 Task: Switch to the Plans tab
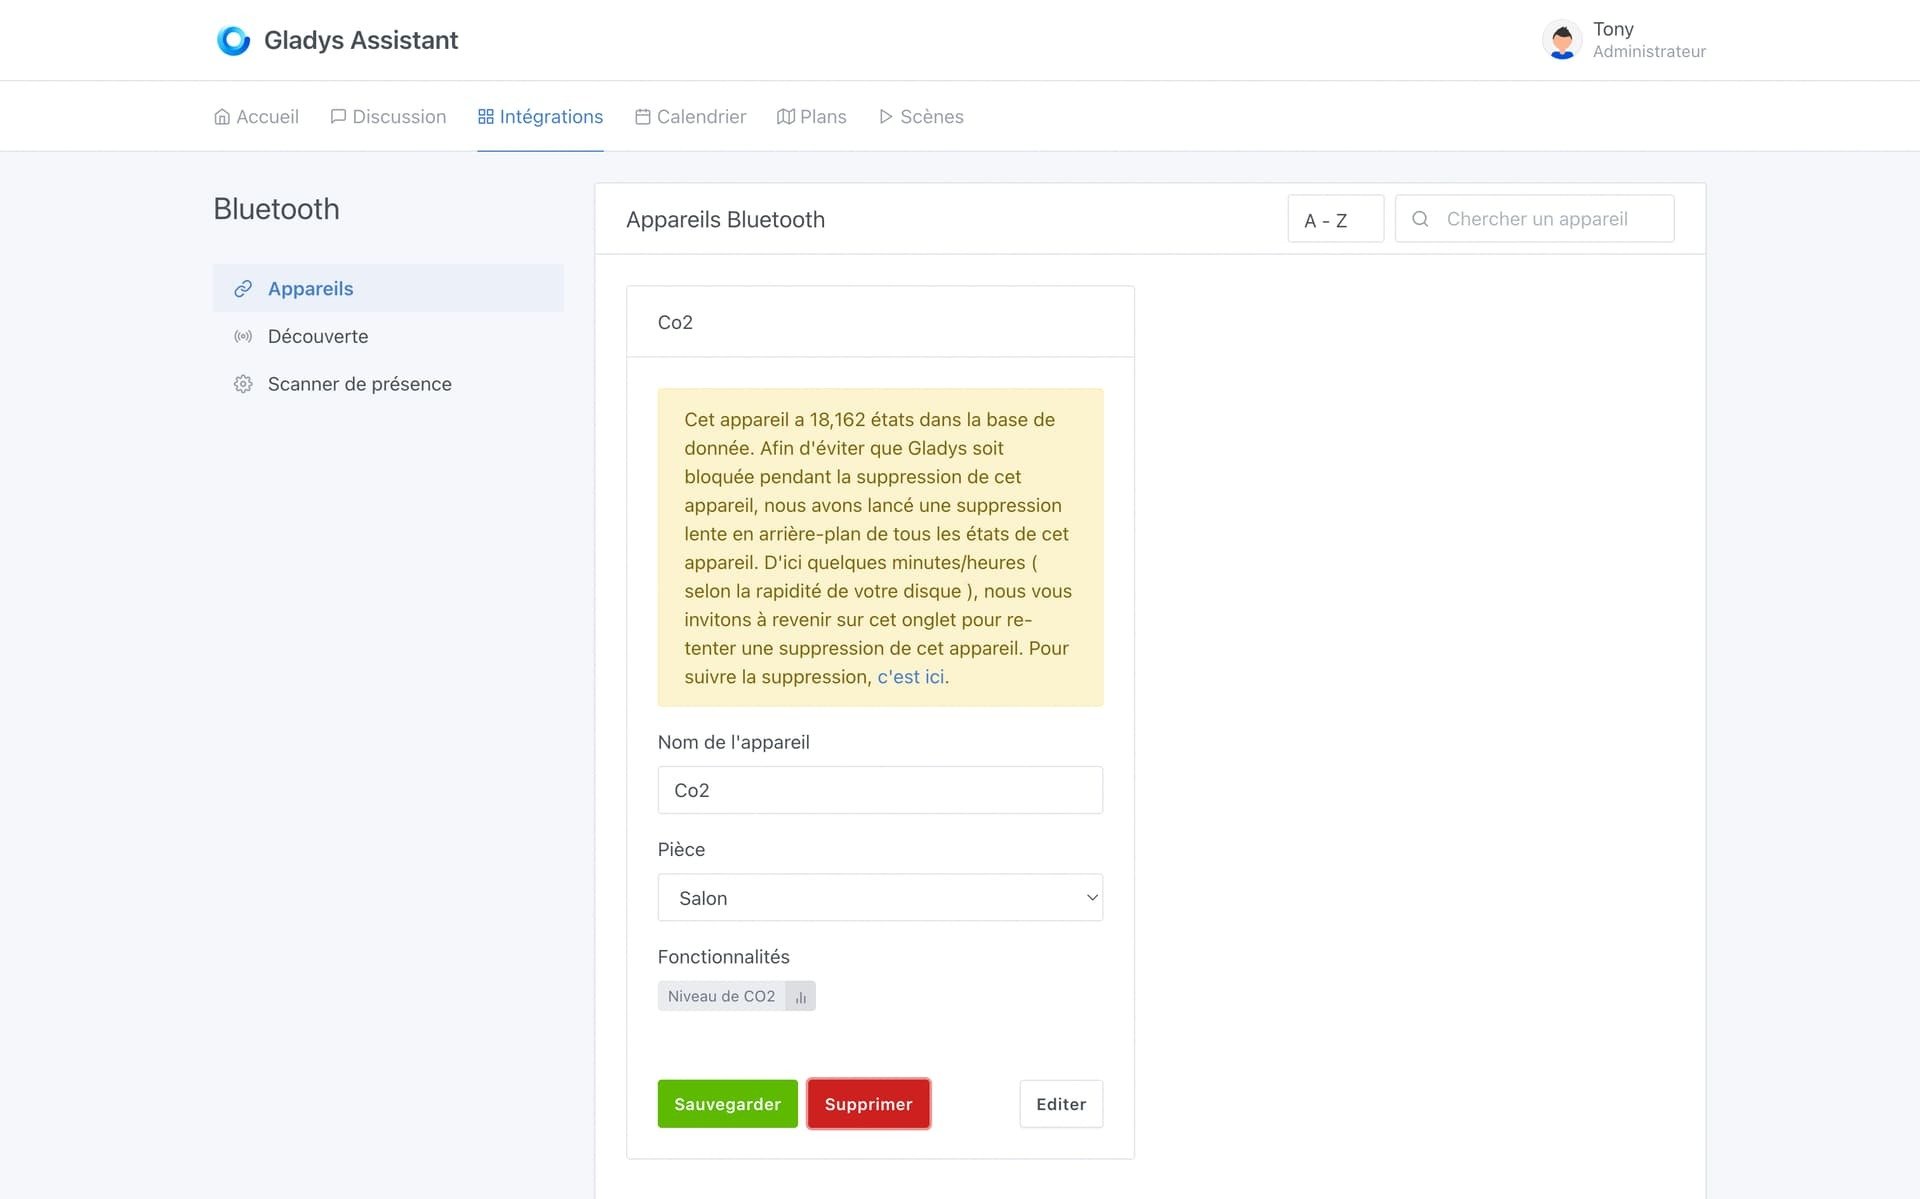pos(811,117)
